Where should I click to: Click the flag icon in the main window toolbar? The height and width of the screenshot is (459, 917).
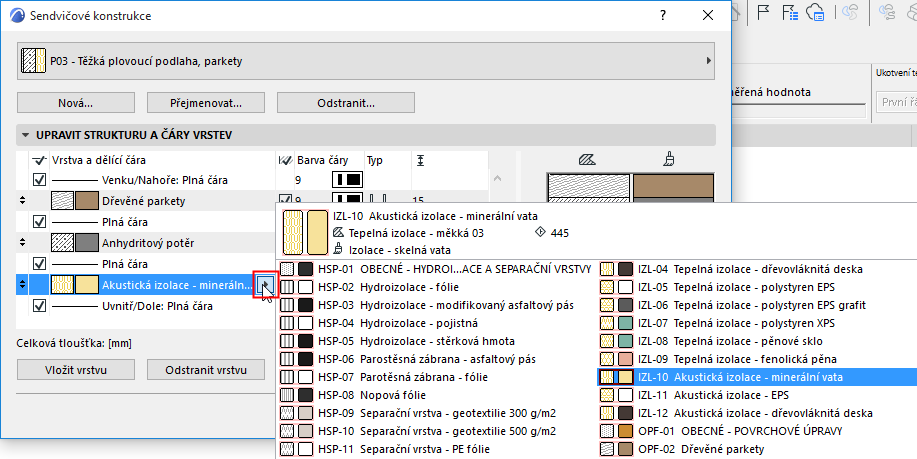tap(763, 12)
